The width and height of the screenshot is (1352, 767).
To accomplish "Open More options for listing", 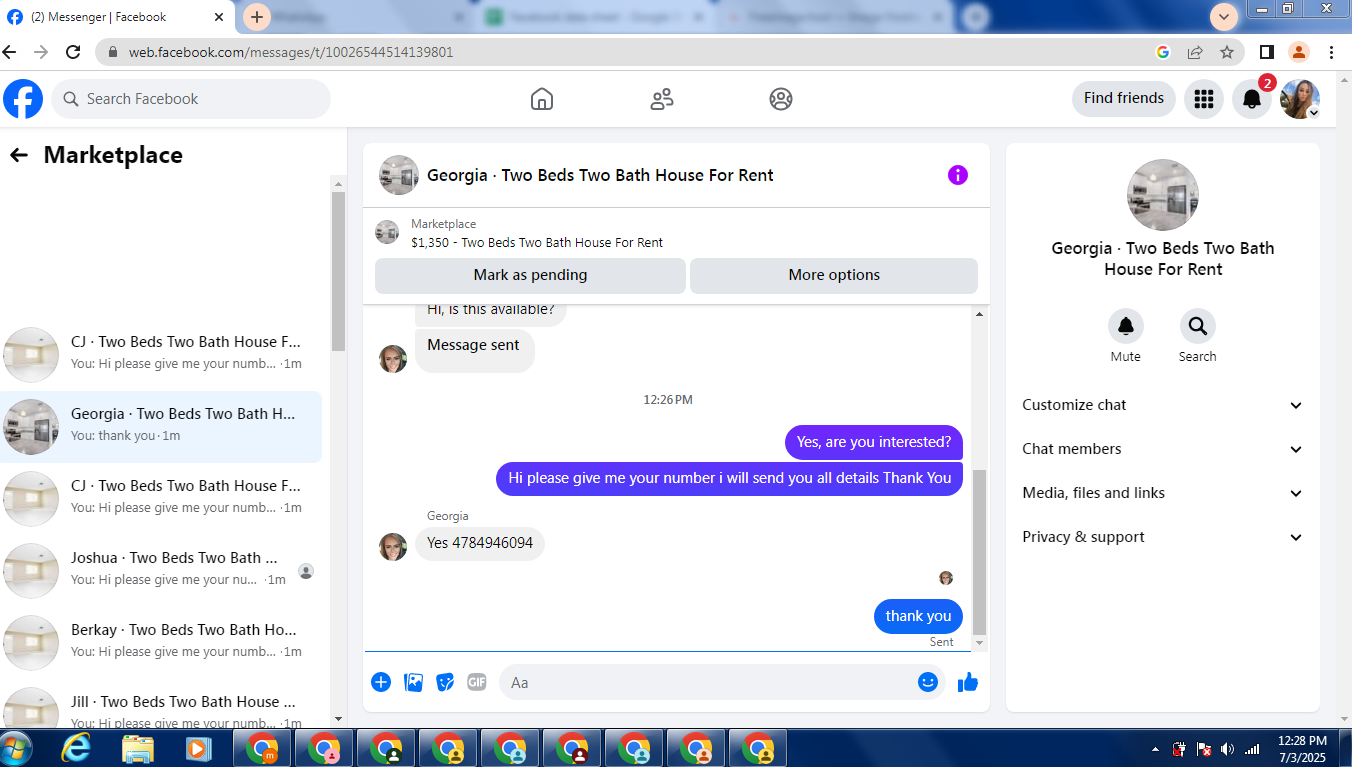I will point(834,275).
